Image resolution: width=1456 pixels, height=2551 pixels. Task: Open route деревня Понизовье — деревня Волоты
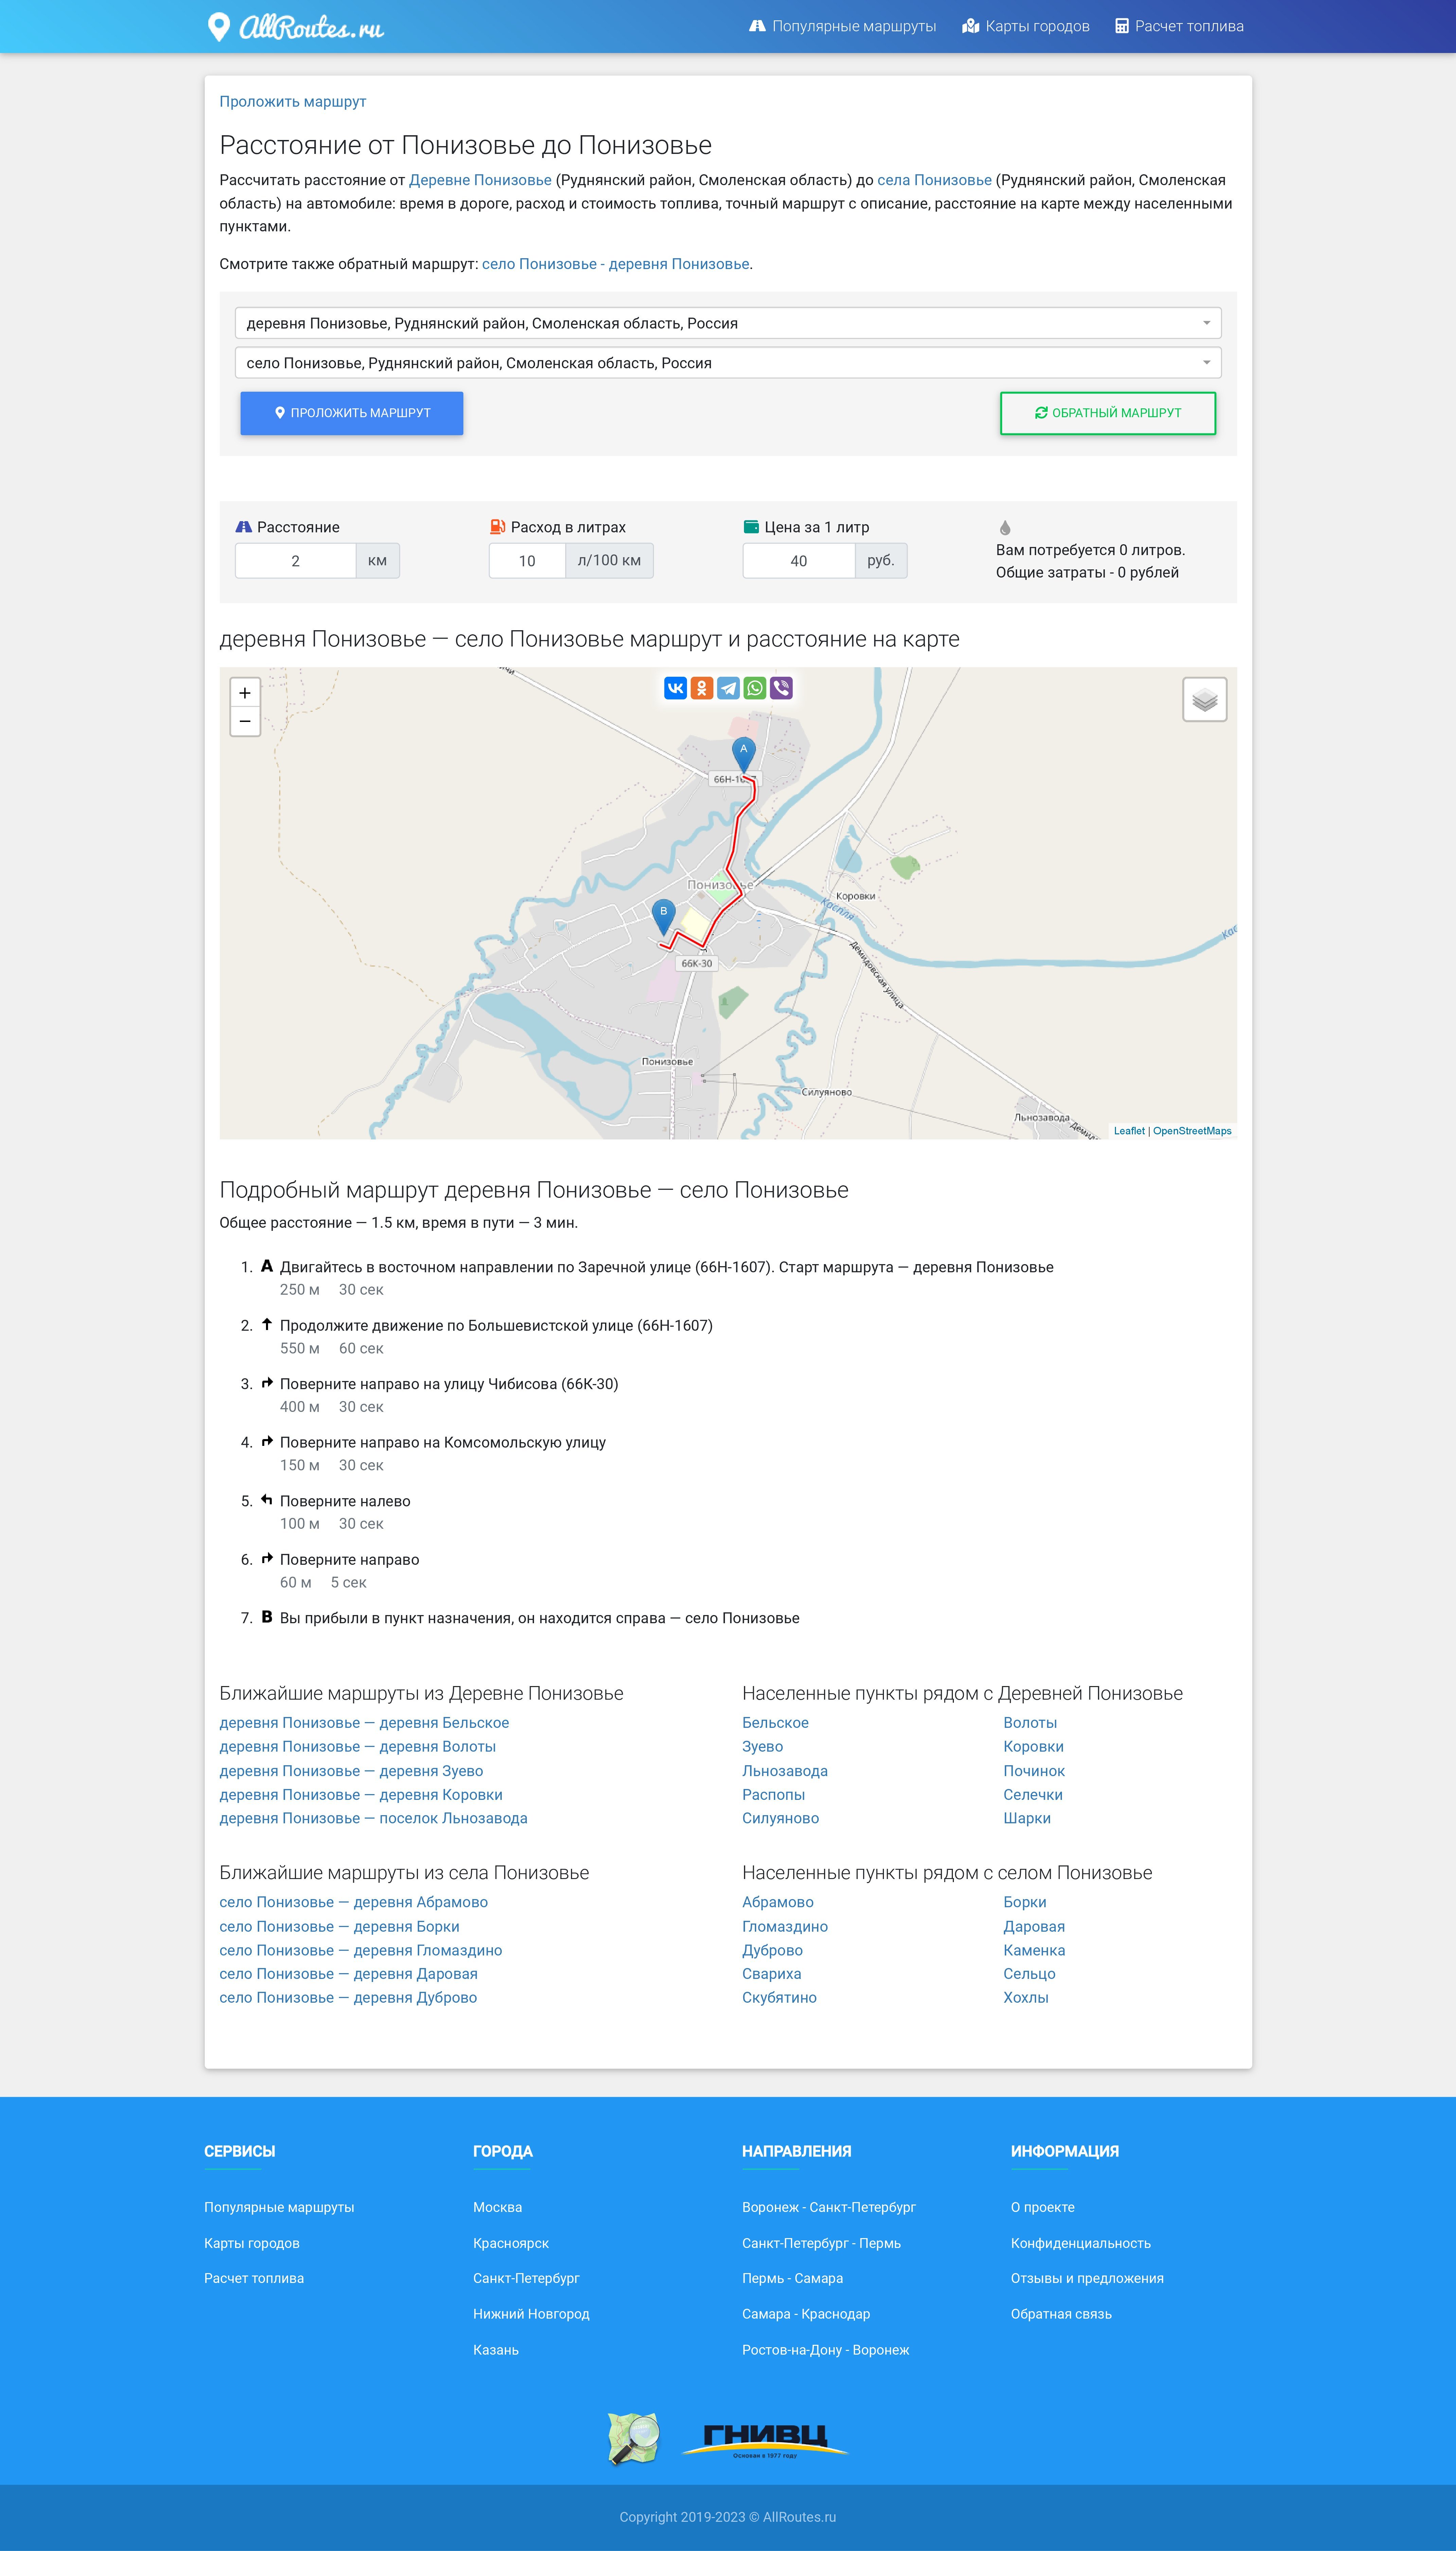(358, 1747)
